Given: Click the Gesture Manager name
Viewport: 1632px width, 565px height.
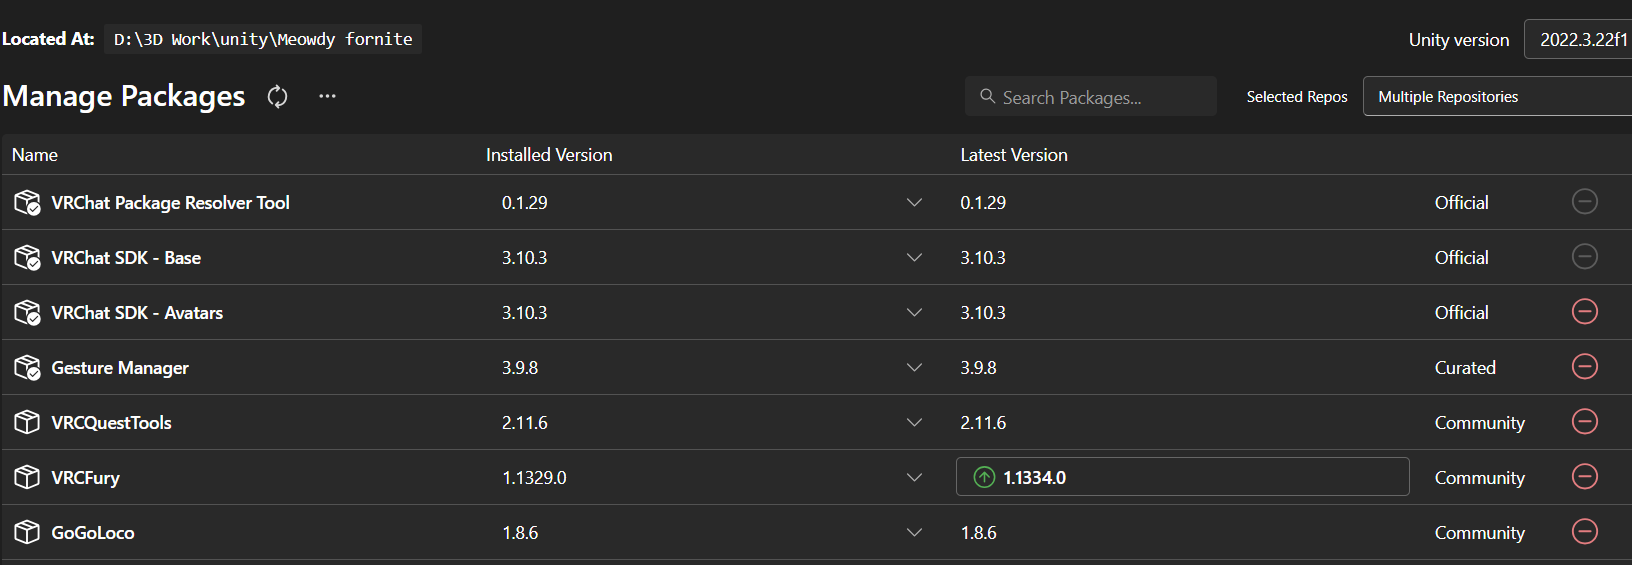Looking at the screenshot, I should click(120, 368).
